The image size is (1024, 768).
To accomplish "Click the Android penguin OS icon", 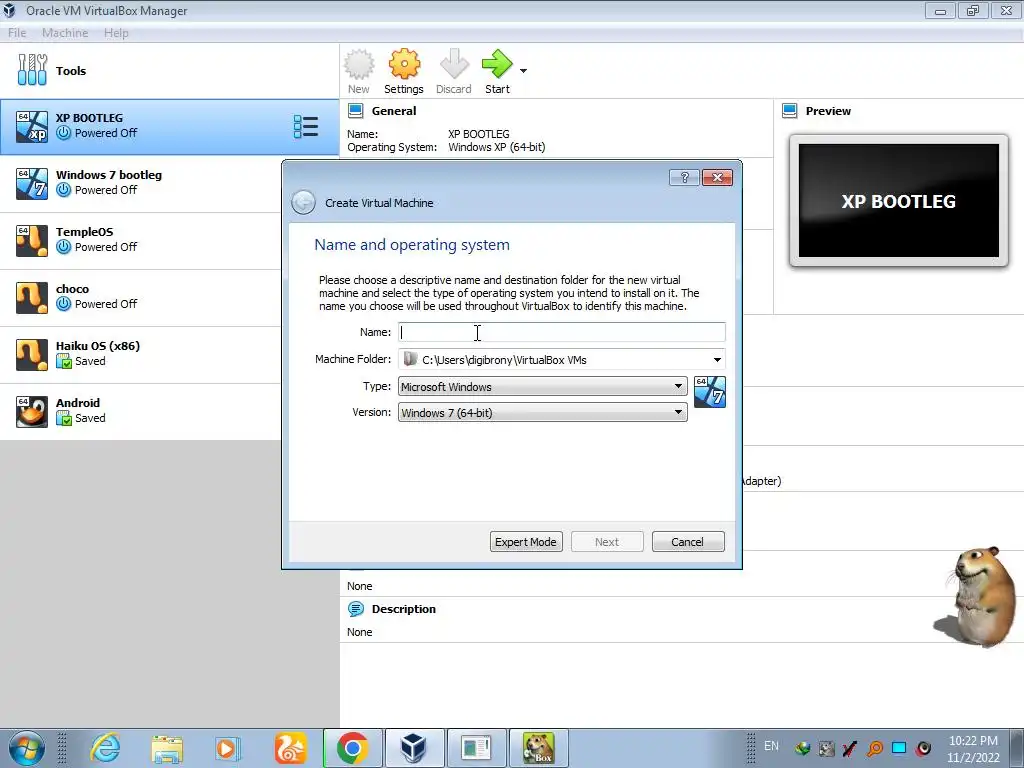I will click(32, 411).
